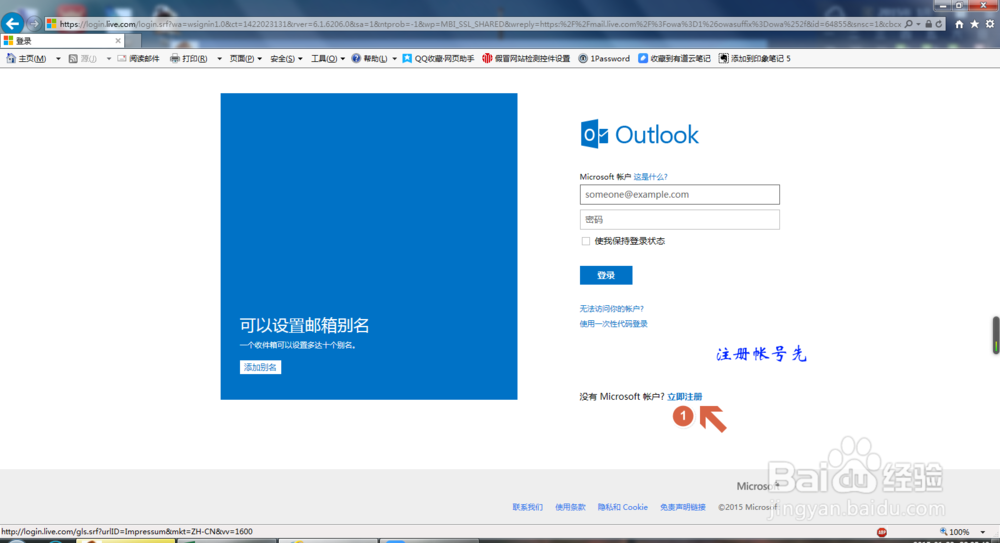Click the search magnifier in the address bar
This screenshot has width=1000, height=543.
click(909, 24)
